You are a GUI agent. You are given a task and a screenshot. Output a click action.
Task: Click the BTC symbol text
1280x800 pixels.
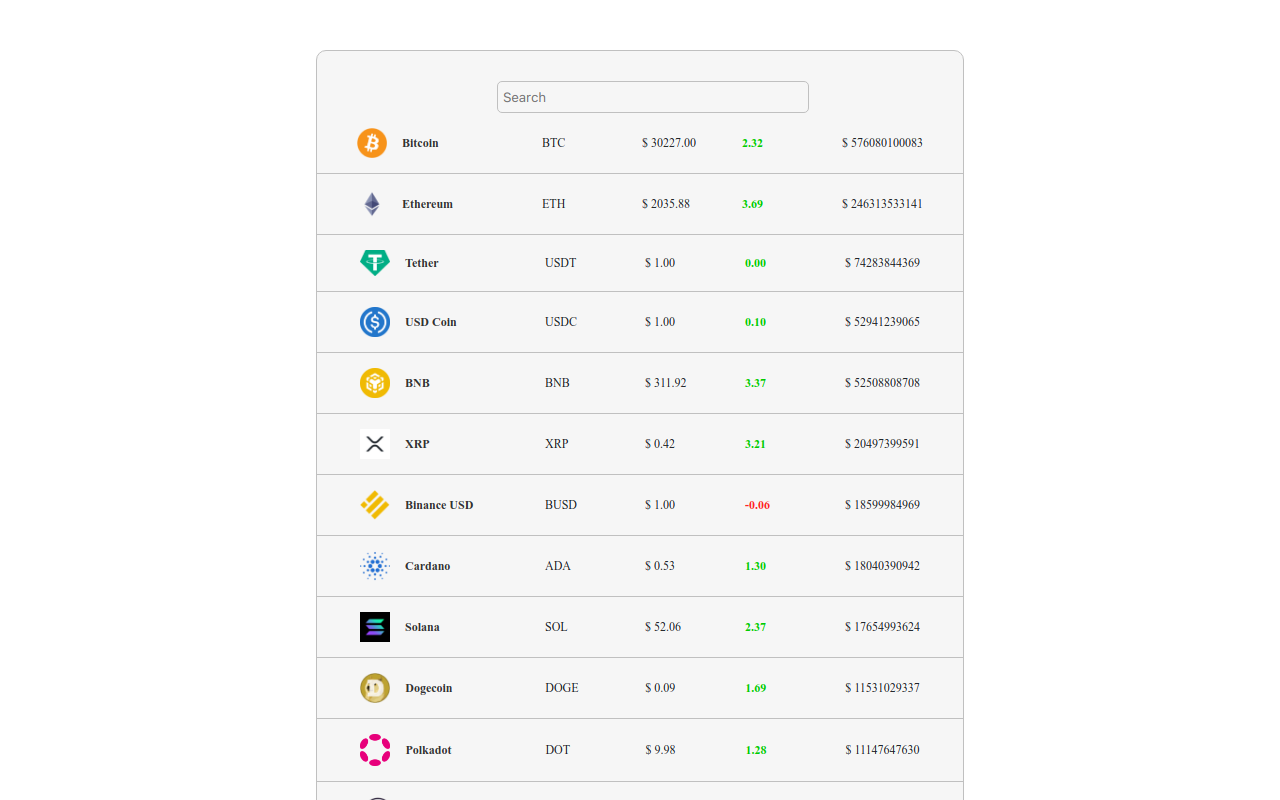click(x=553, y=143)
